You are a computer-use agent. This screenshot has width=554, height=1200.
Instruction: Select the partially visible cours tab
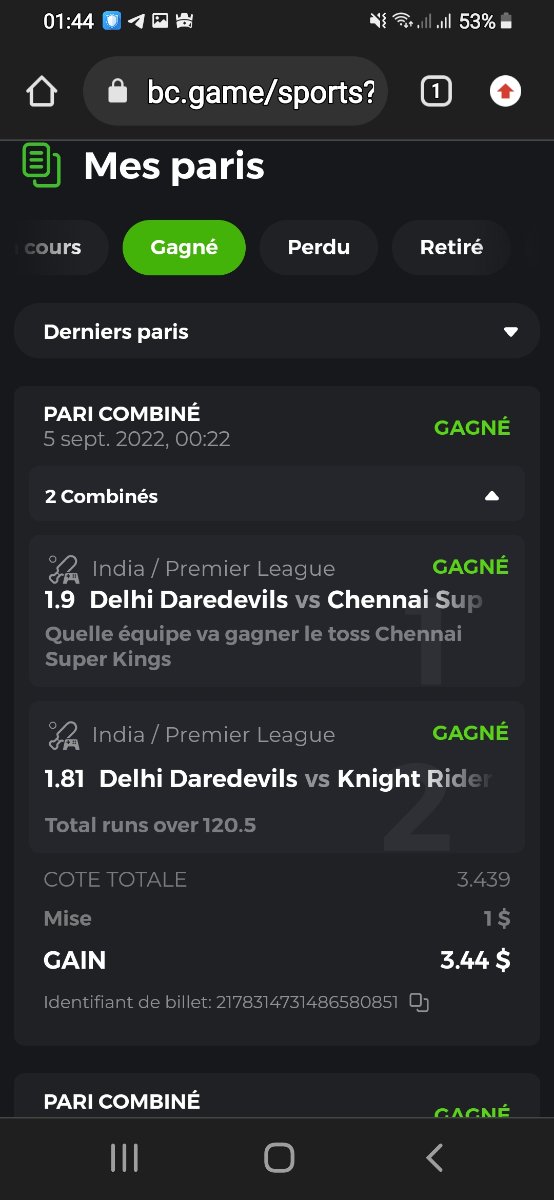click(54, 247)
